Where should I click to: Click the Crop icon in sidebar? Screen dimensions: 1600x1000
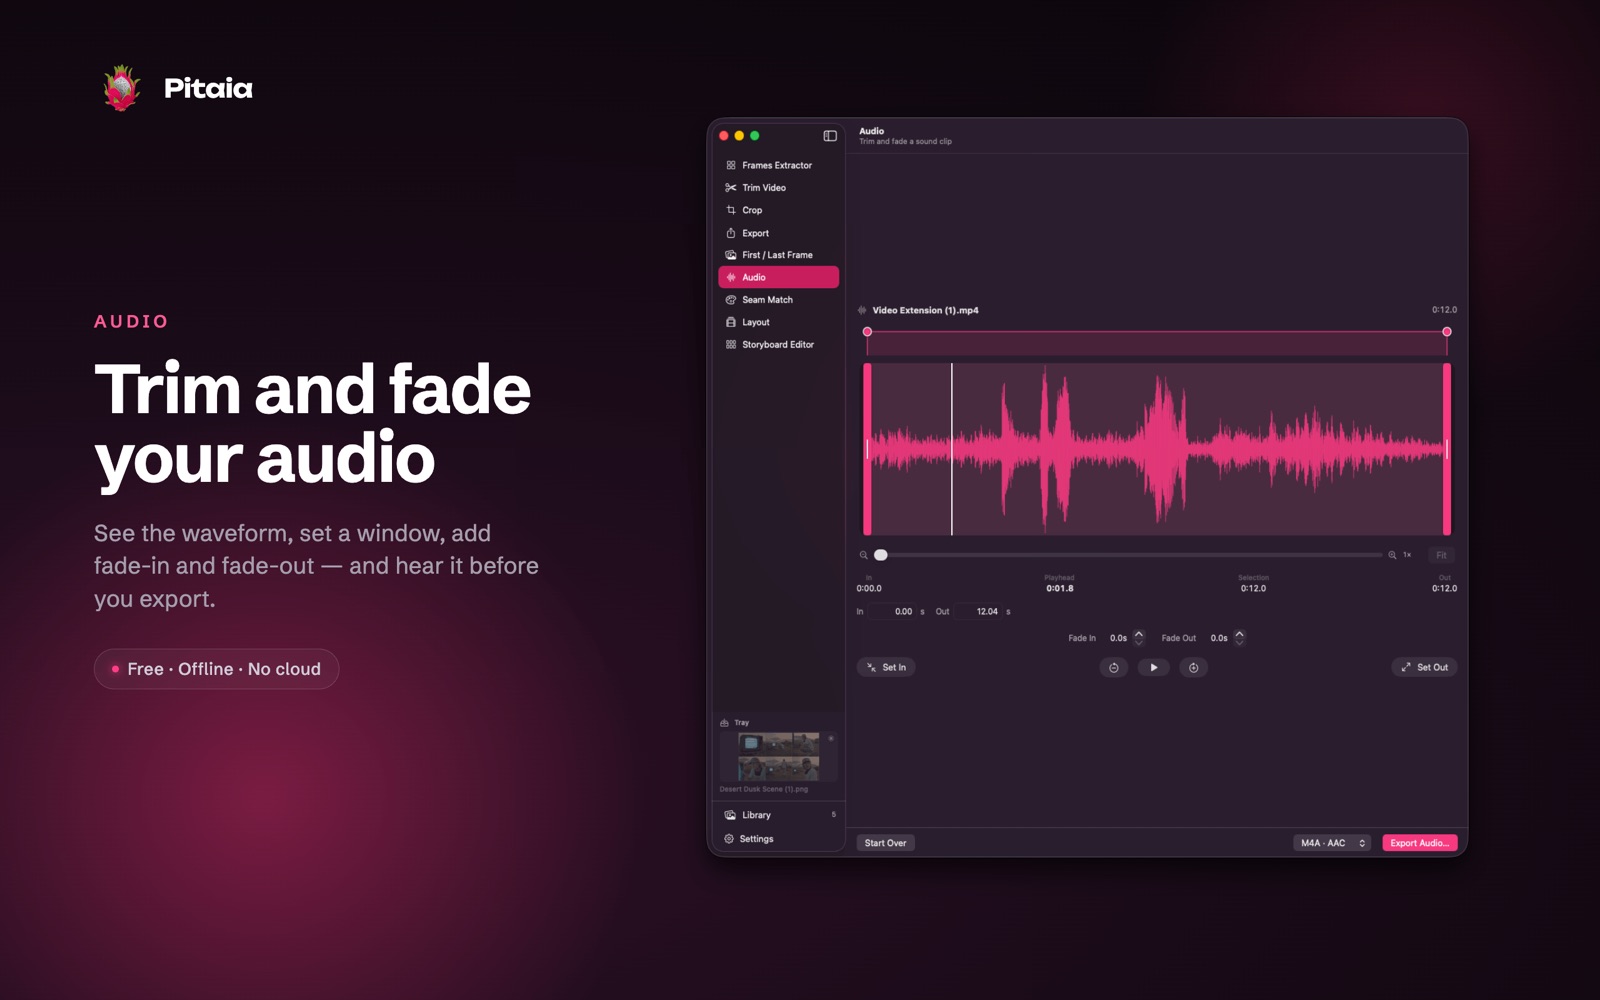pyautogui.click(x=731, y=210)
